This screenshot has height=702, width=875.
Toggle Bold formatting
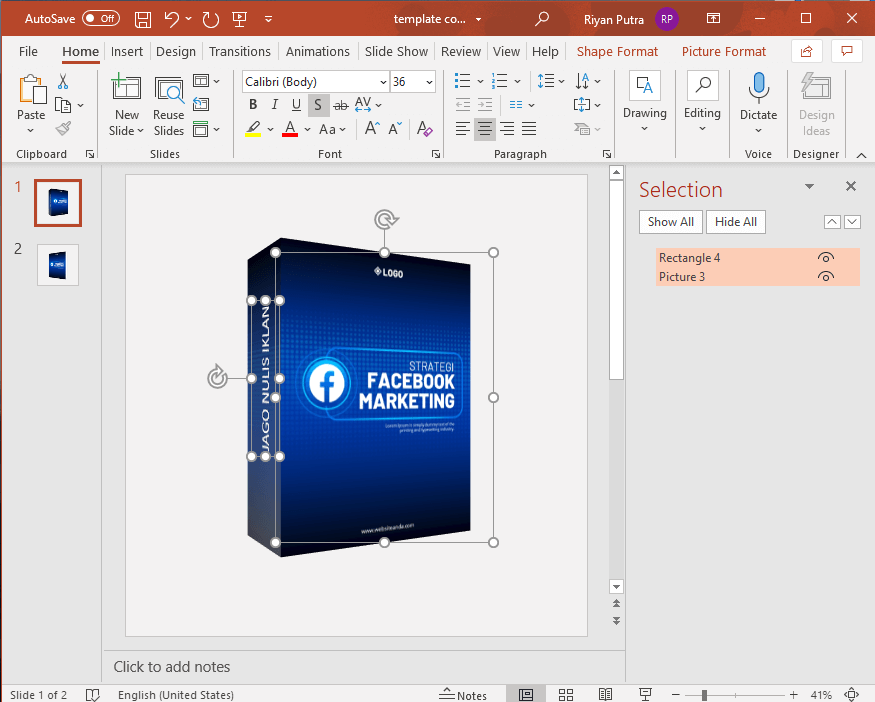tap(253, 104)
